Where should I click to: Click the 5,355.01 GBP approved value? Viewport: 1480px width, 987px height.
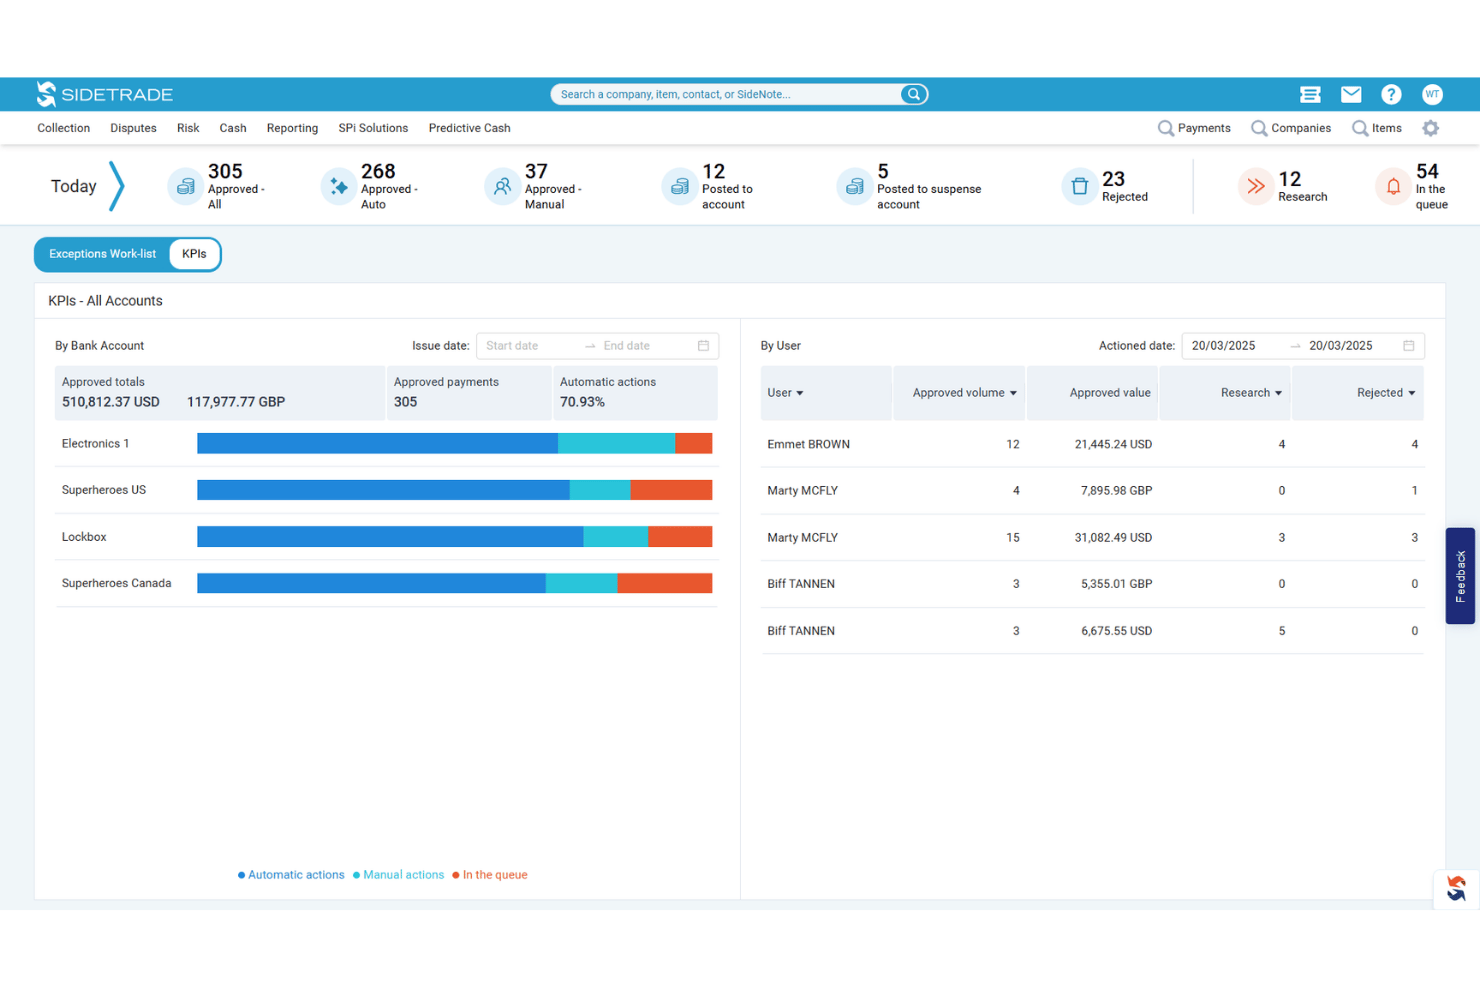(x=1116, y=584)
